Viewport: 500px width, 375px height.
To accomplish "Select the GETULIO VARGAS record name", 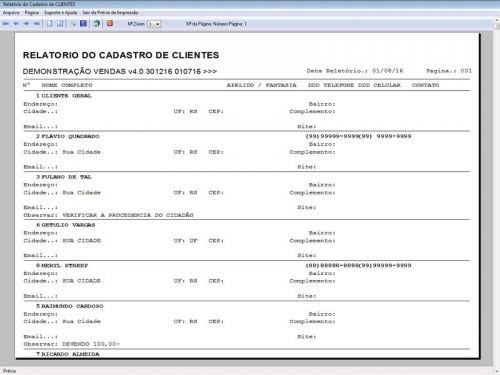I will 68,225.
